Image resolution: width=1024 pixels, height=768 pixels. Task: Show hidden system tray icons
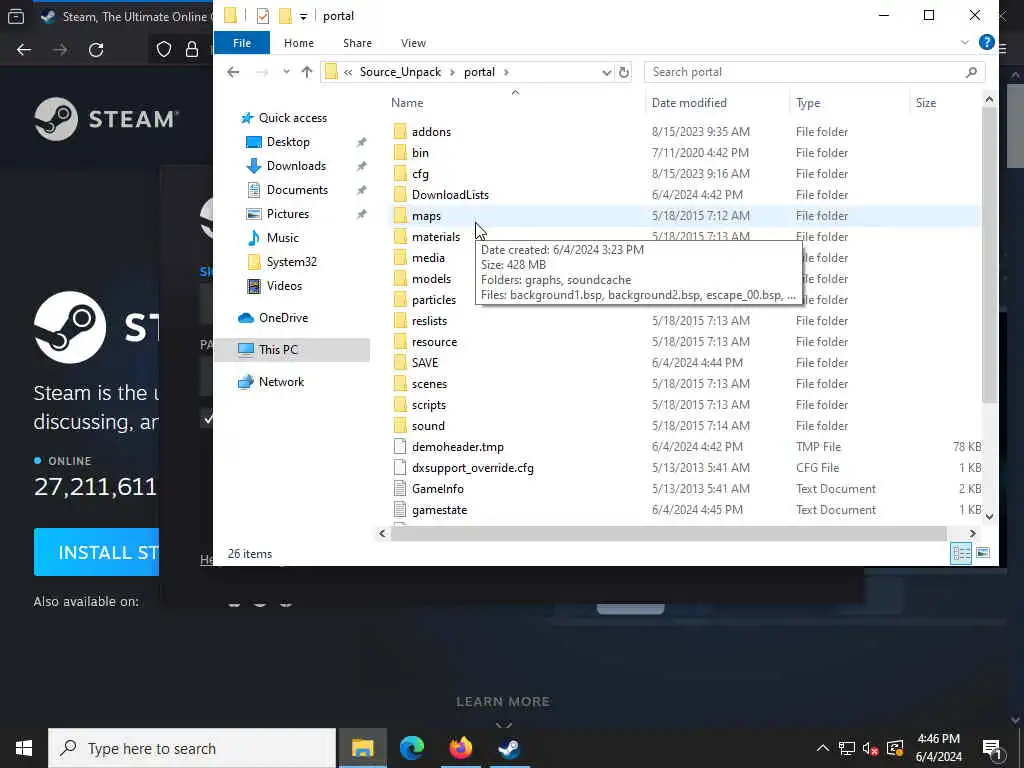pyautogui.click(x=823, y=748)
